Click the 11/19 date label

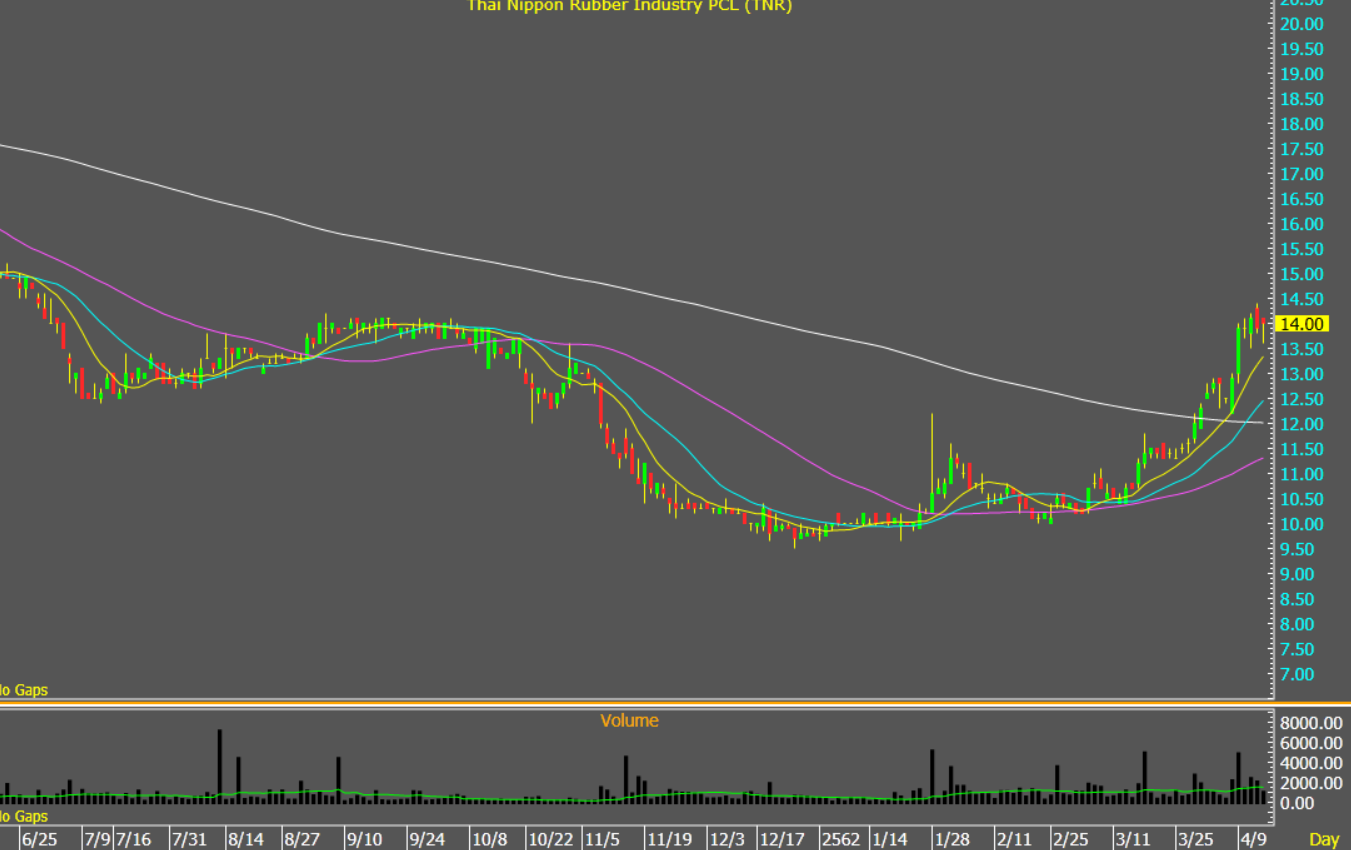[669, 838]
